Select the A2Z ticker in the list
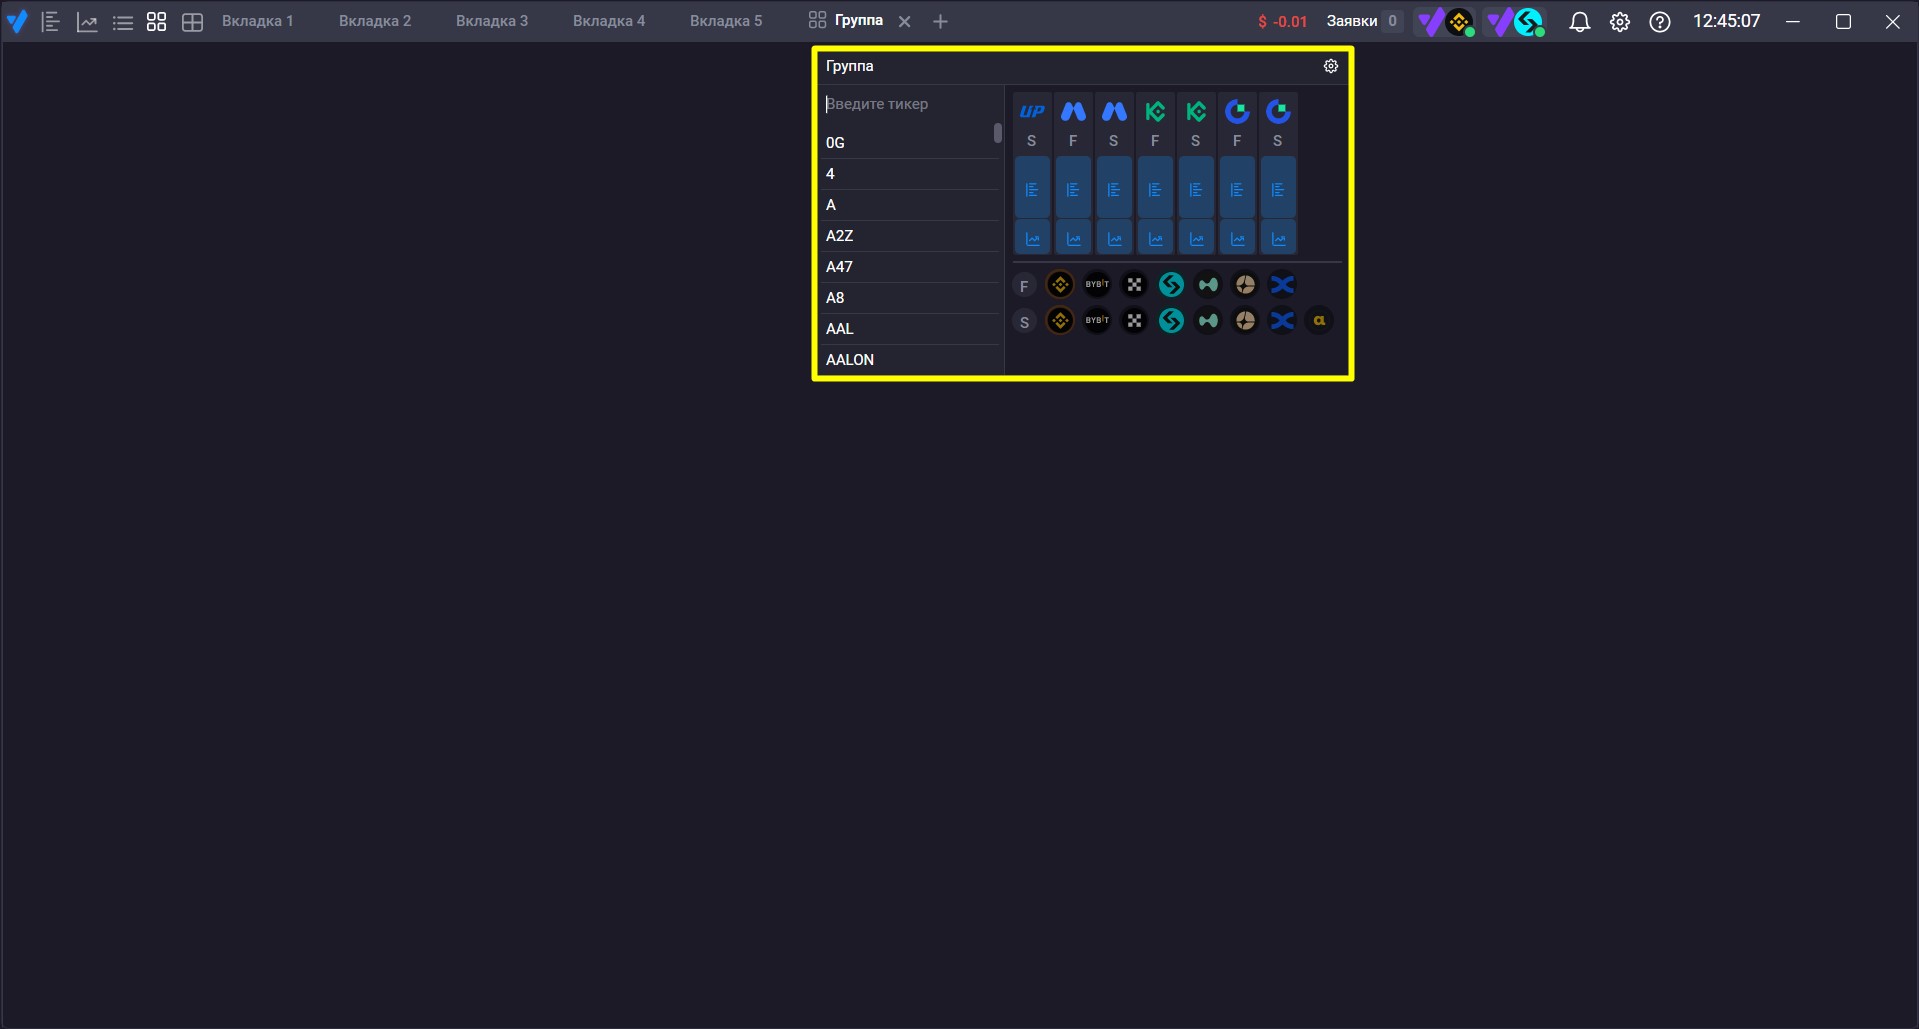The width and height of the screenshot is (1919, 1029). point(908,236)
